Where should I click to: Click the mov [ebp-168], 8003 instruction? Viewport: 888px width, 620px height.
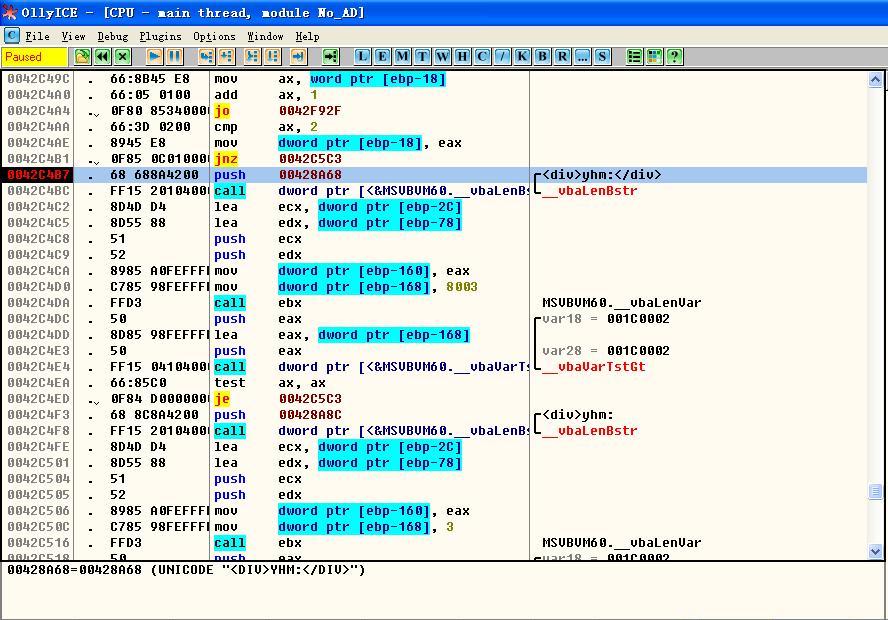[x=346, y=287]
